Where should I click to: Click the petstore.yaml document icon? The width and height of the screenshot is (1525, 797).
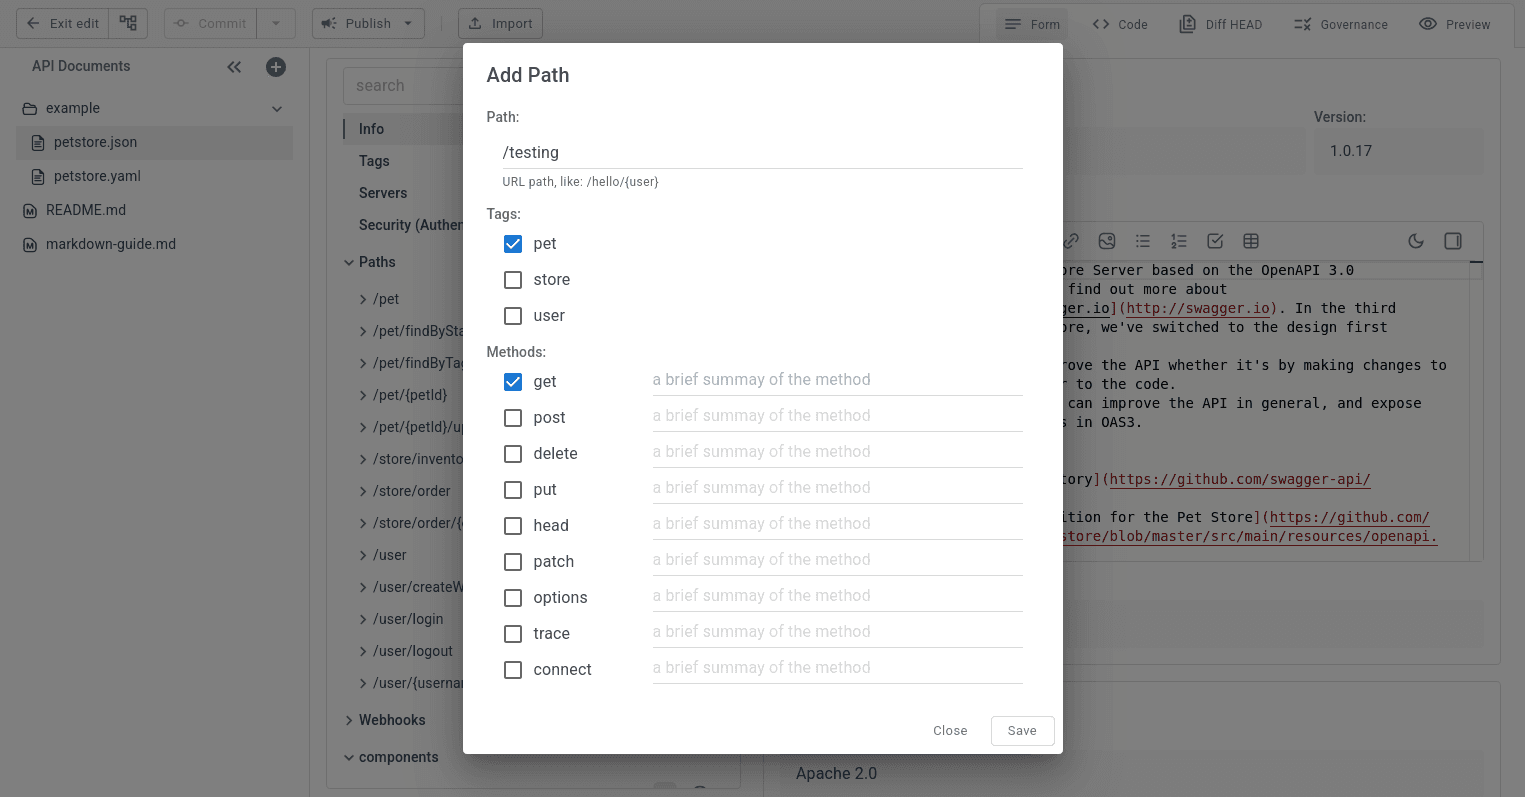38,177
